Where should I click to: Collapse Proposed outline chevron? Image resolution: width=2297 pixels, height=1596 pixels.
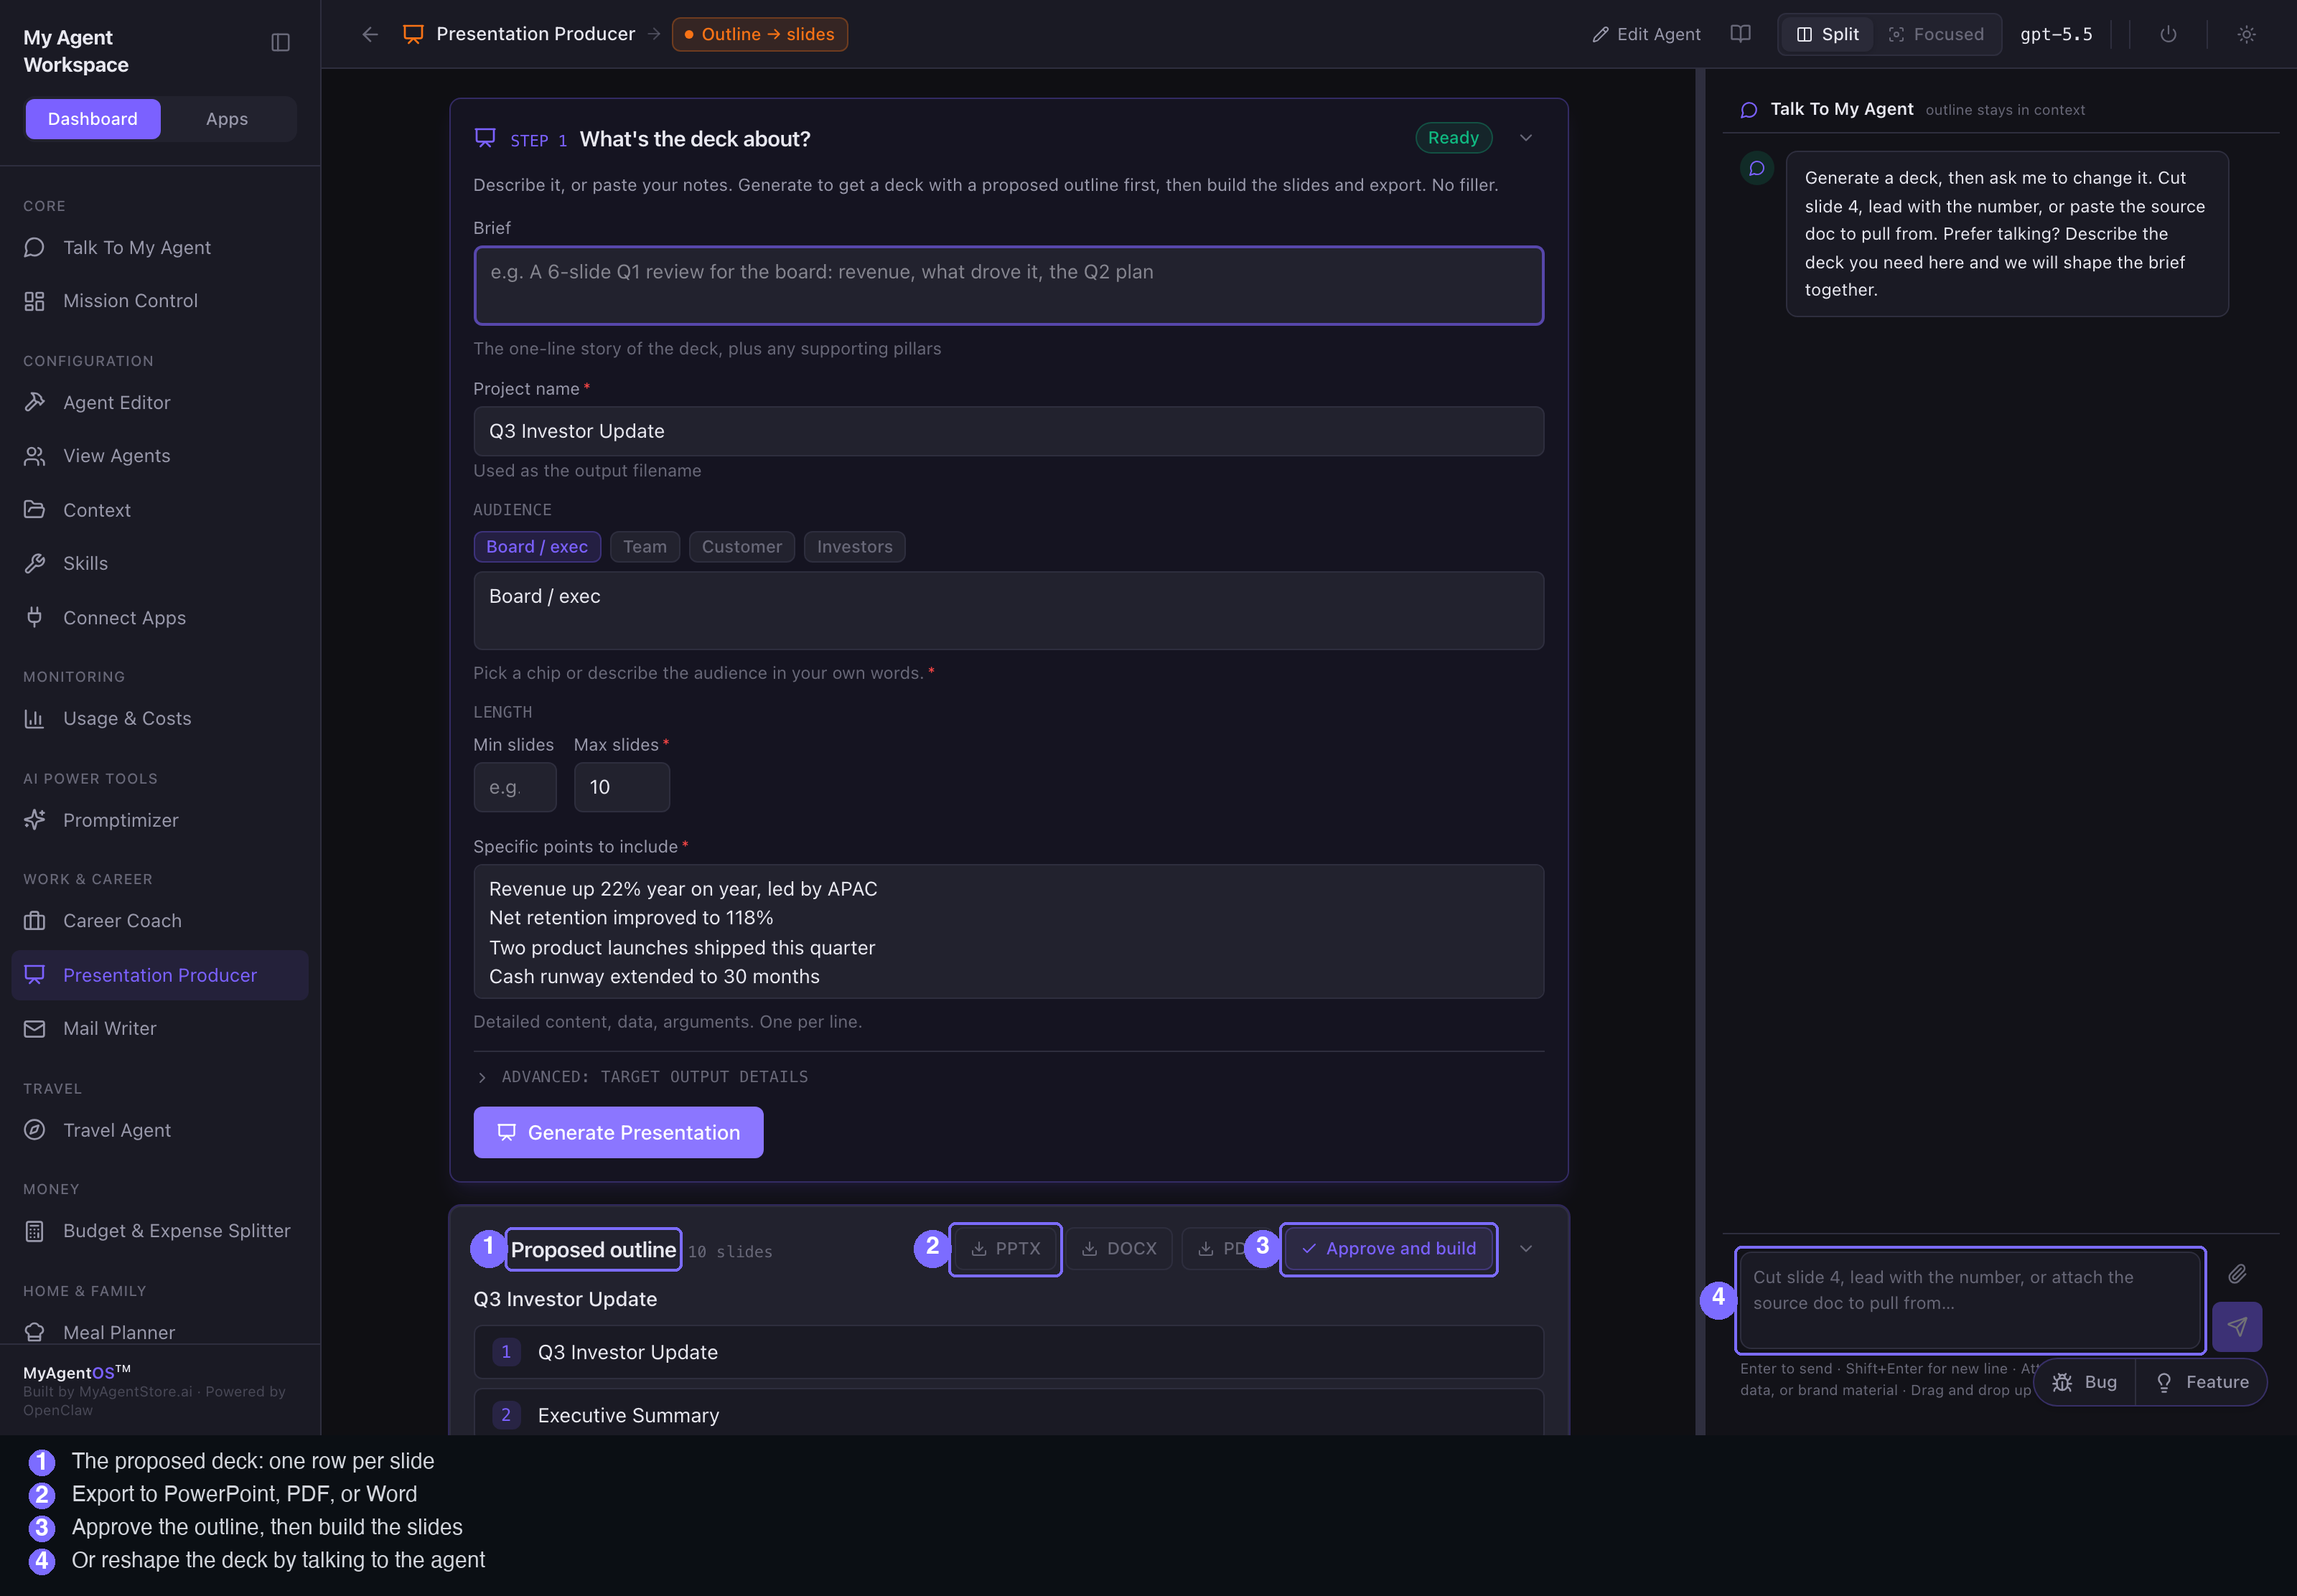pos(1526,1248)
